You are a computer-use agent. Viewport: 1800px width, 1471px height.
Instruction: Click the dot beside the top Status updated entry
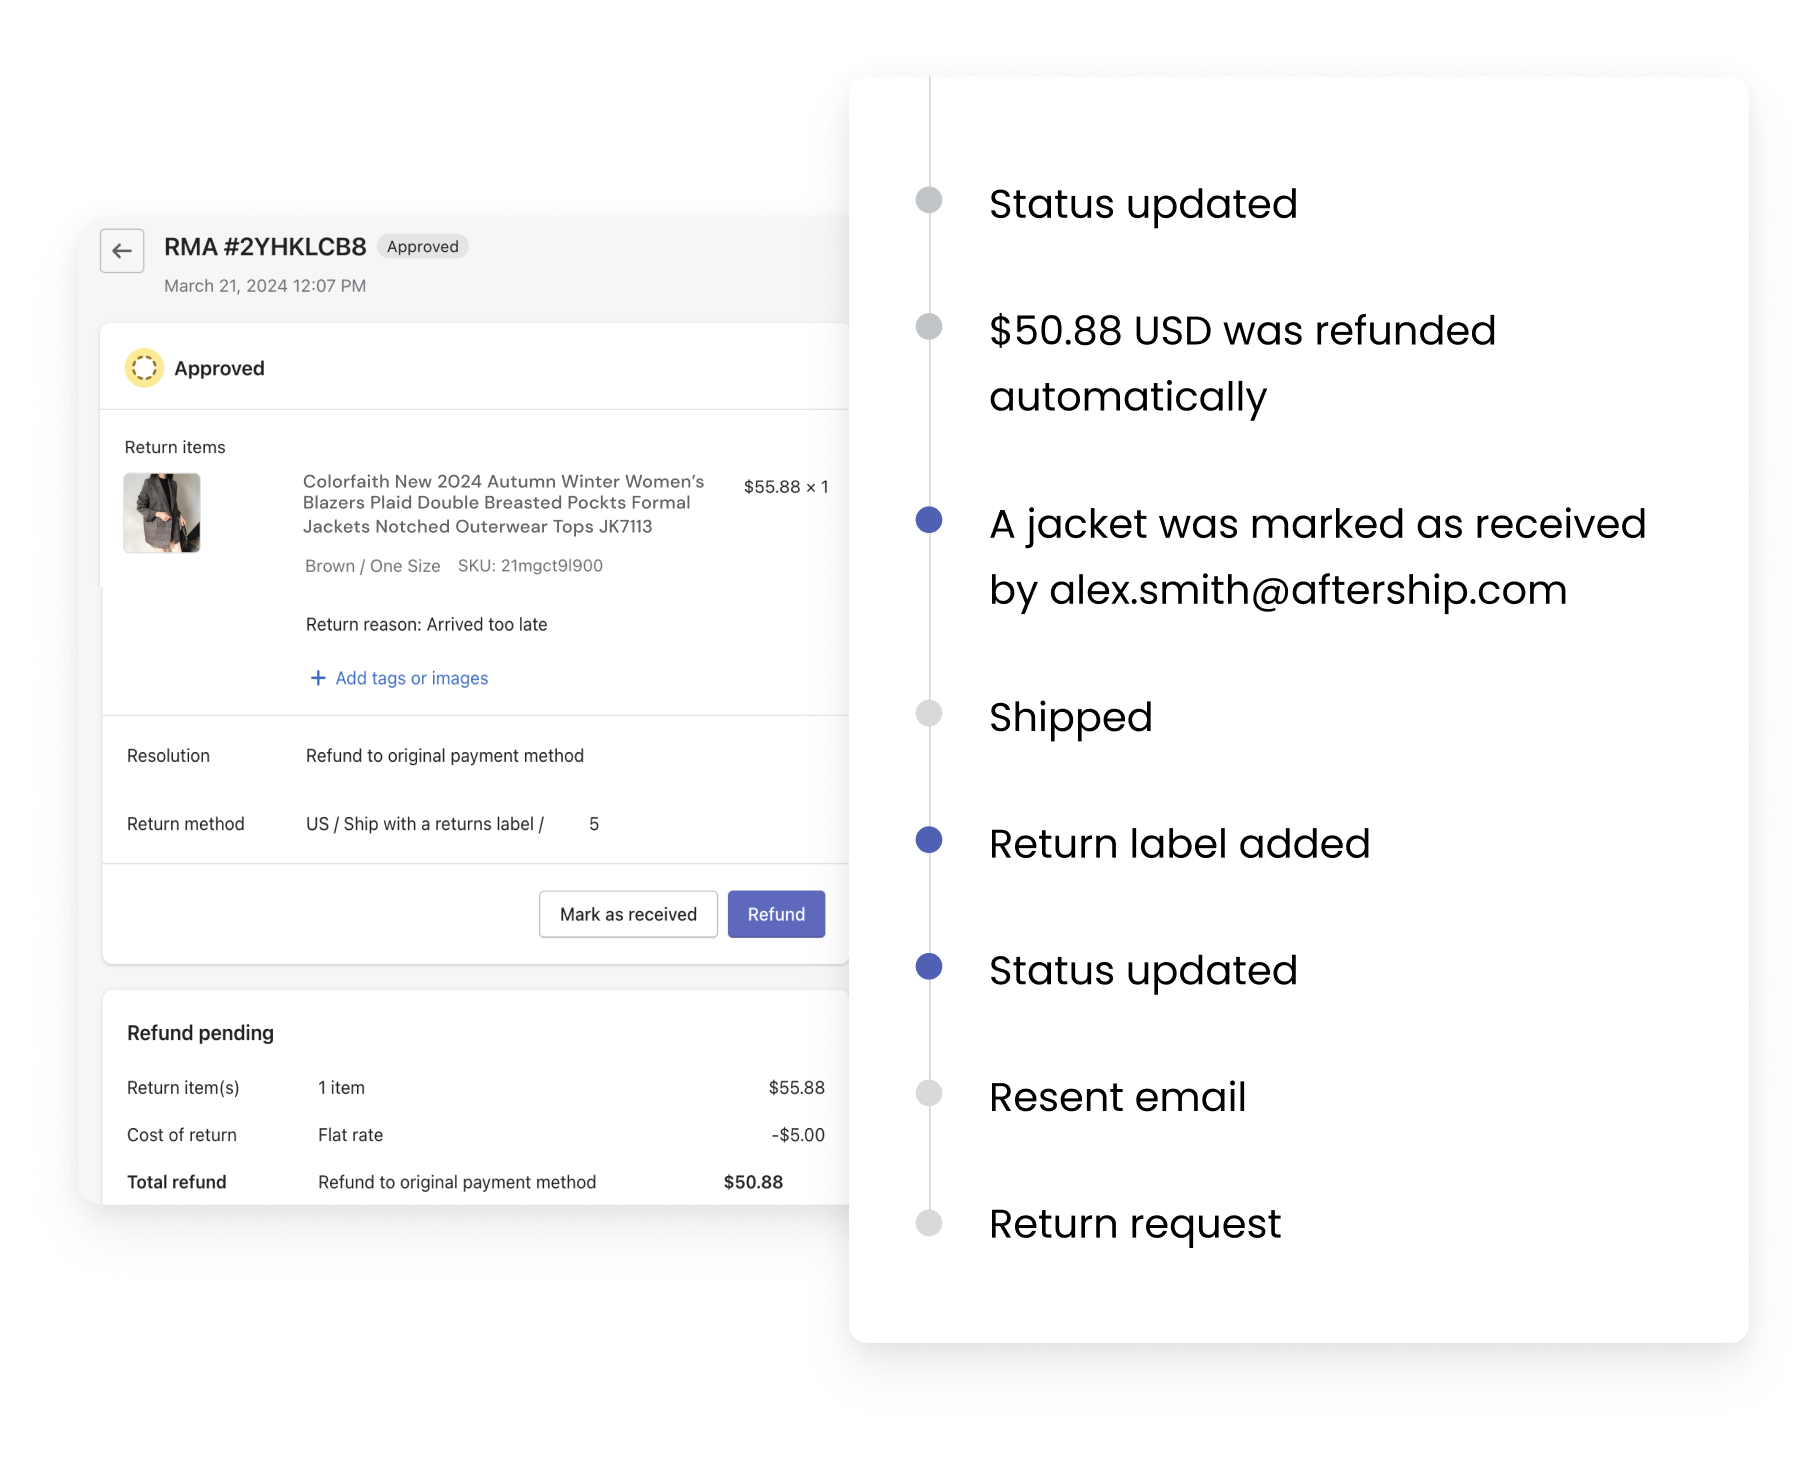coord(931,198)
